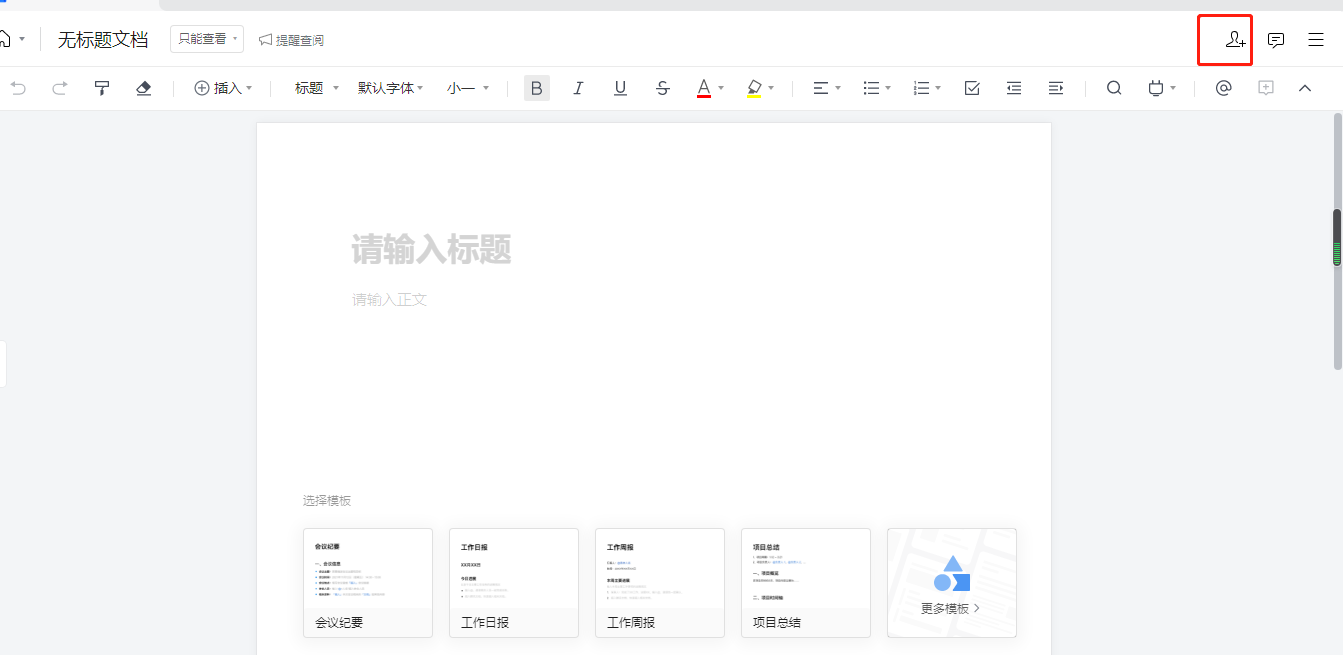Click the bulleted list icon
Screen dimensions: 1343x655
click(x=872, y=88)
